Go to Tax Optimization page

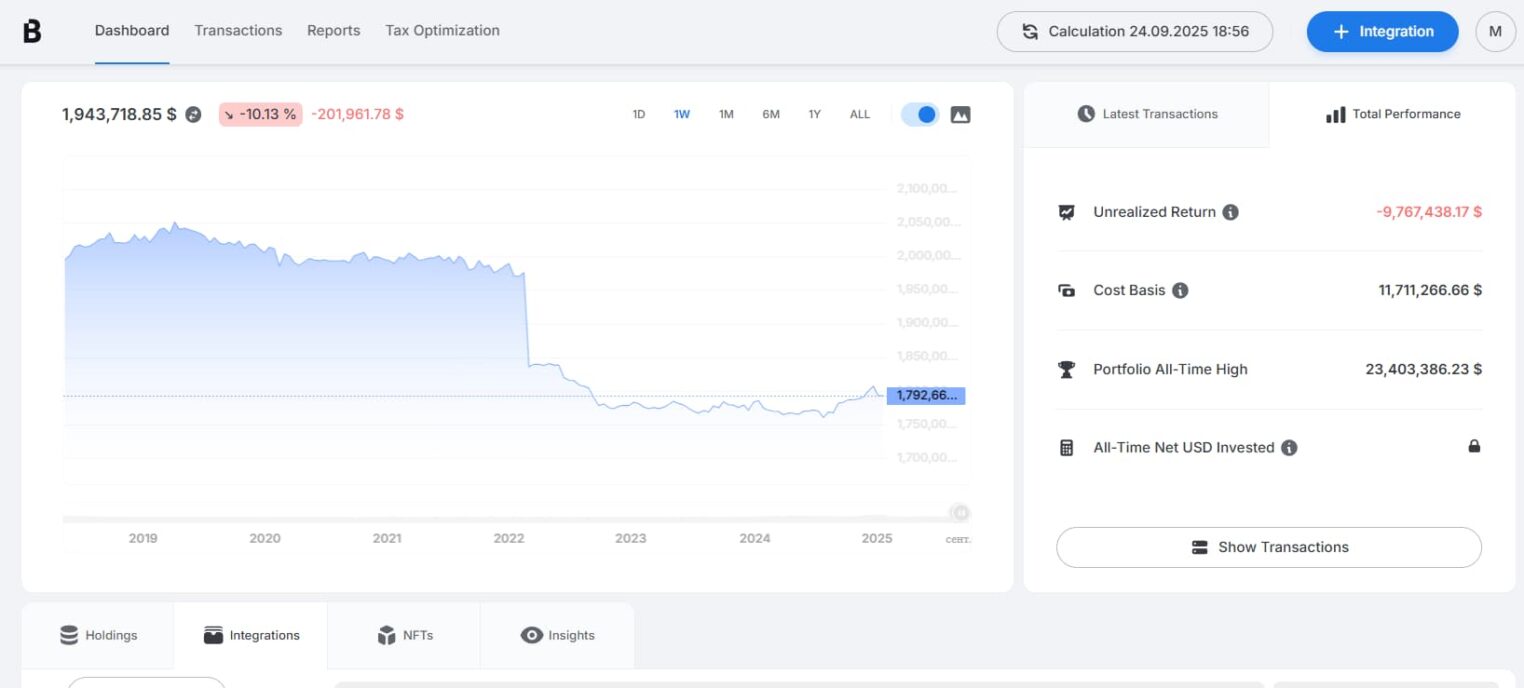pyautogui.click(x=442, y=31)
